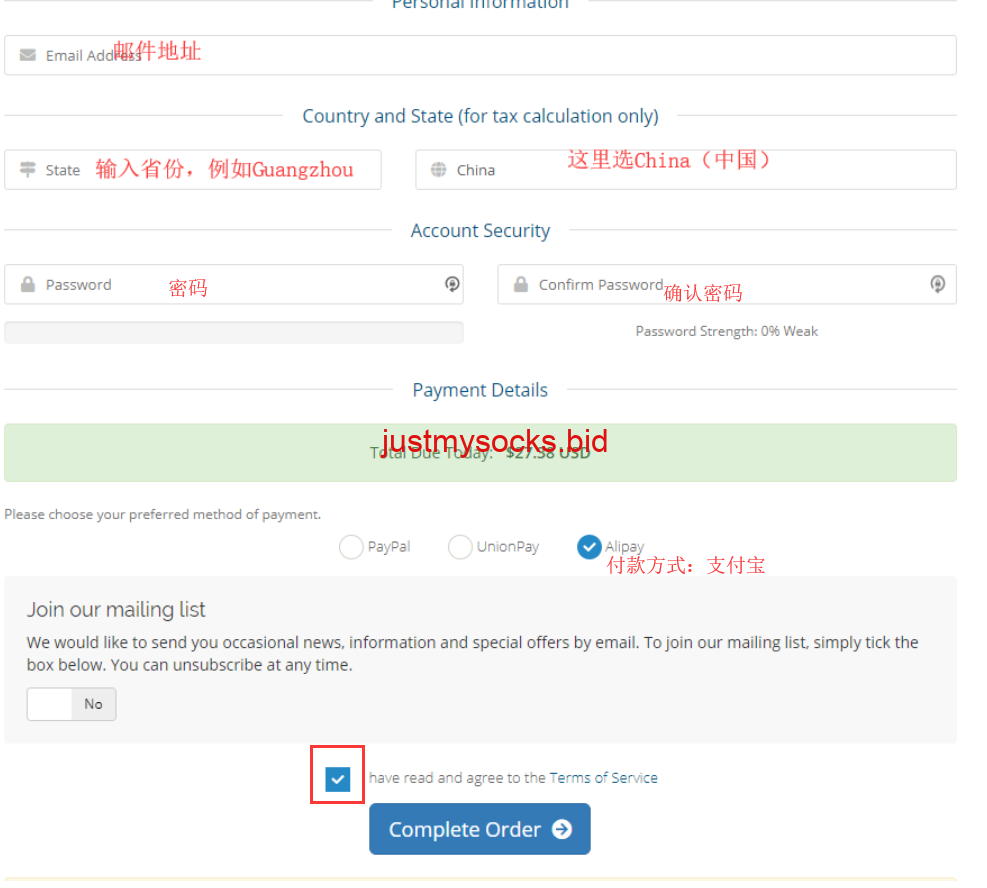Click the padlock icon in Confirm Password field
Screen dimensions: 987x888
pyautogui.click(x=520, y=285)
